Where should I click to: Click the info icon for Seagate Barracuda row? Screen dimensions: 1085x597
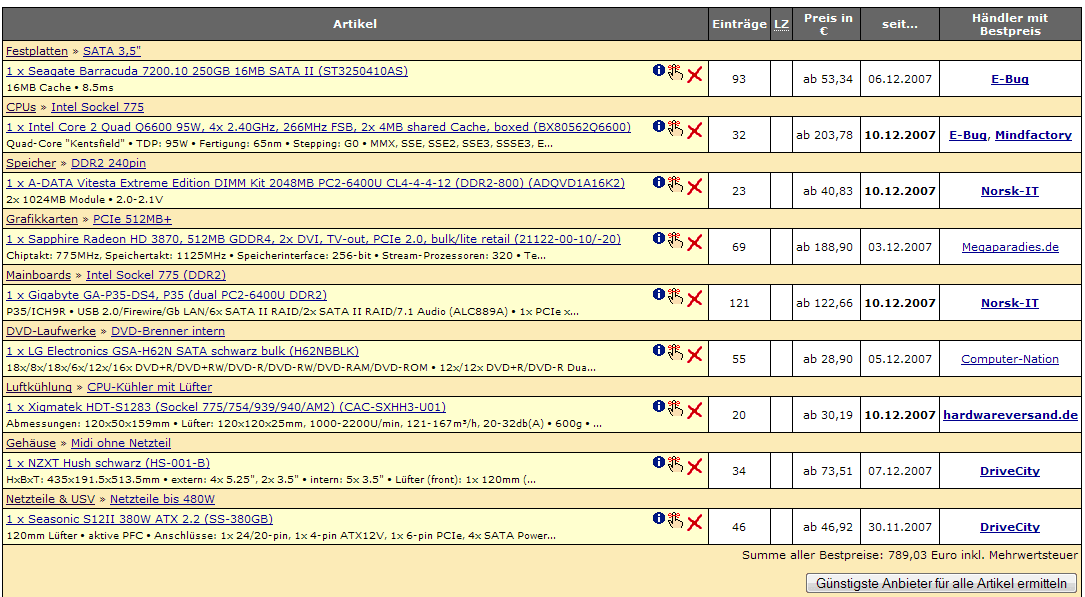659,71
